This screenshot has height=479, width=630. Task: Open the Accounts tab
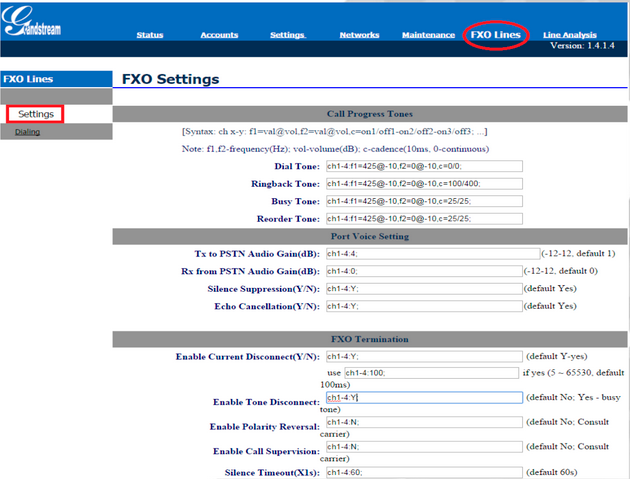219,35
